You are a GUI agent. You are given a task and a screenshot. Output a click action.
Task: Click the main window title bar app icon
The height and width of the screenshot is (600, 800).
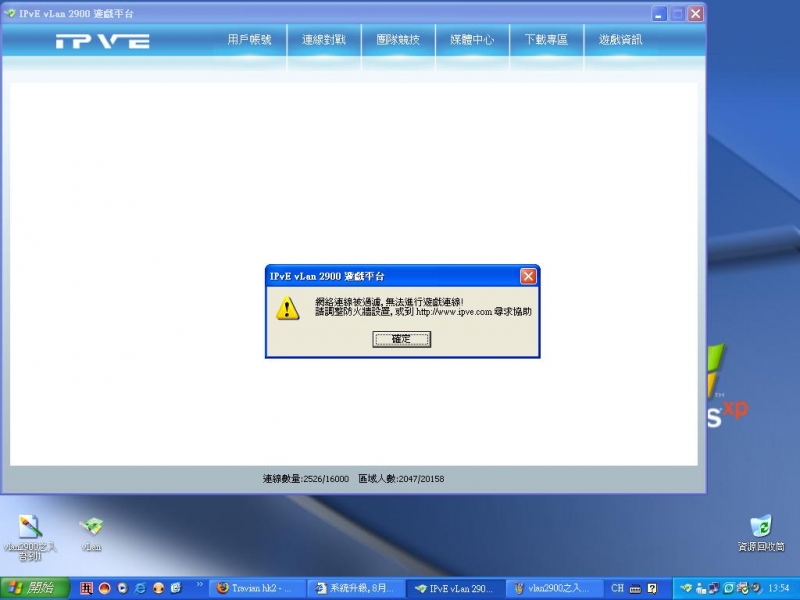click(x=10, y=14)
